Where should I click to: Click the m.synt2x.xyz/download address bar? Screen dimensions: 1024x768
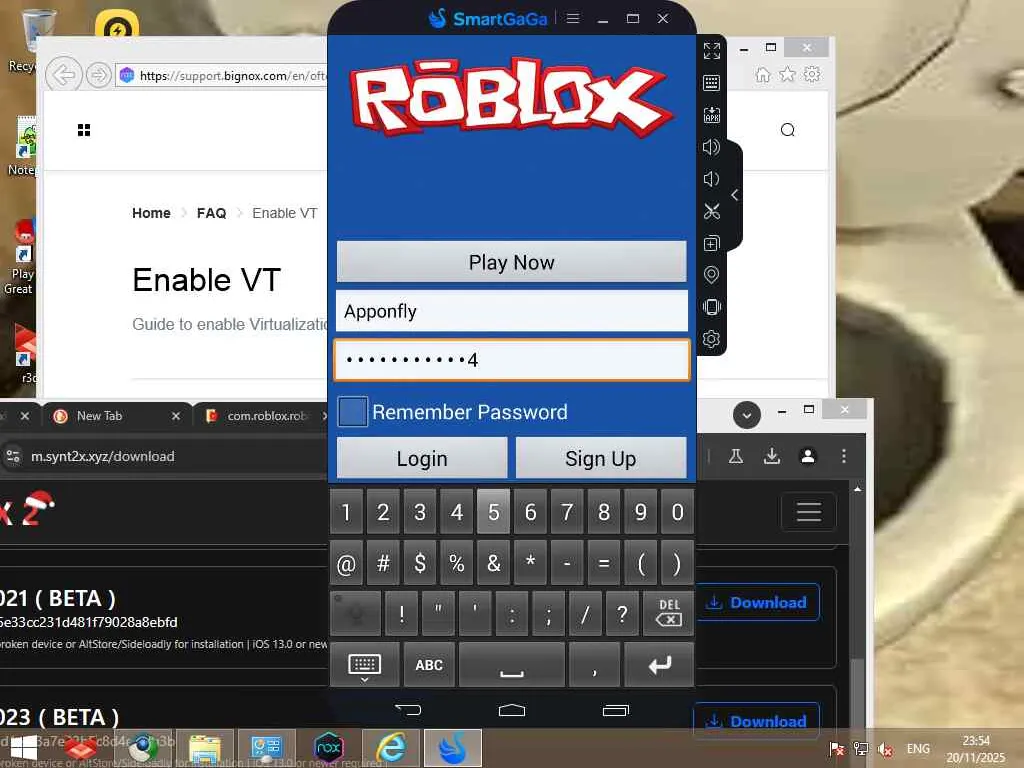[x=163, y=456]
